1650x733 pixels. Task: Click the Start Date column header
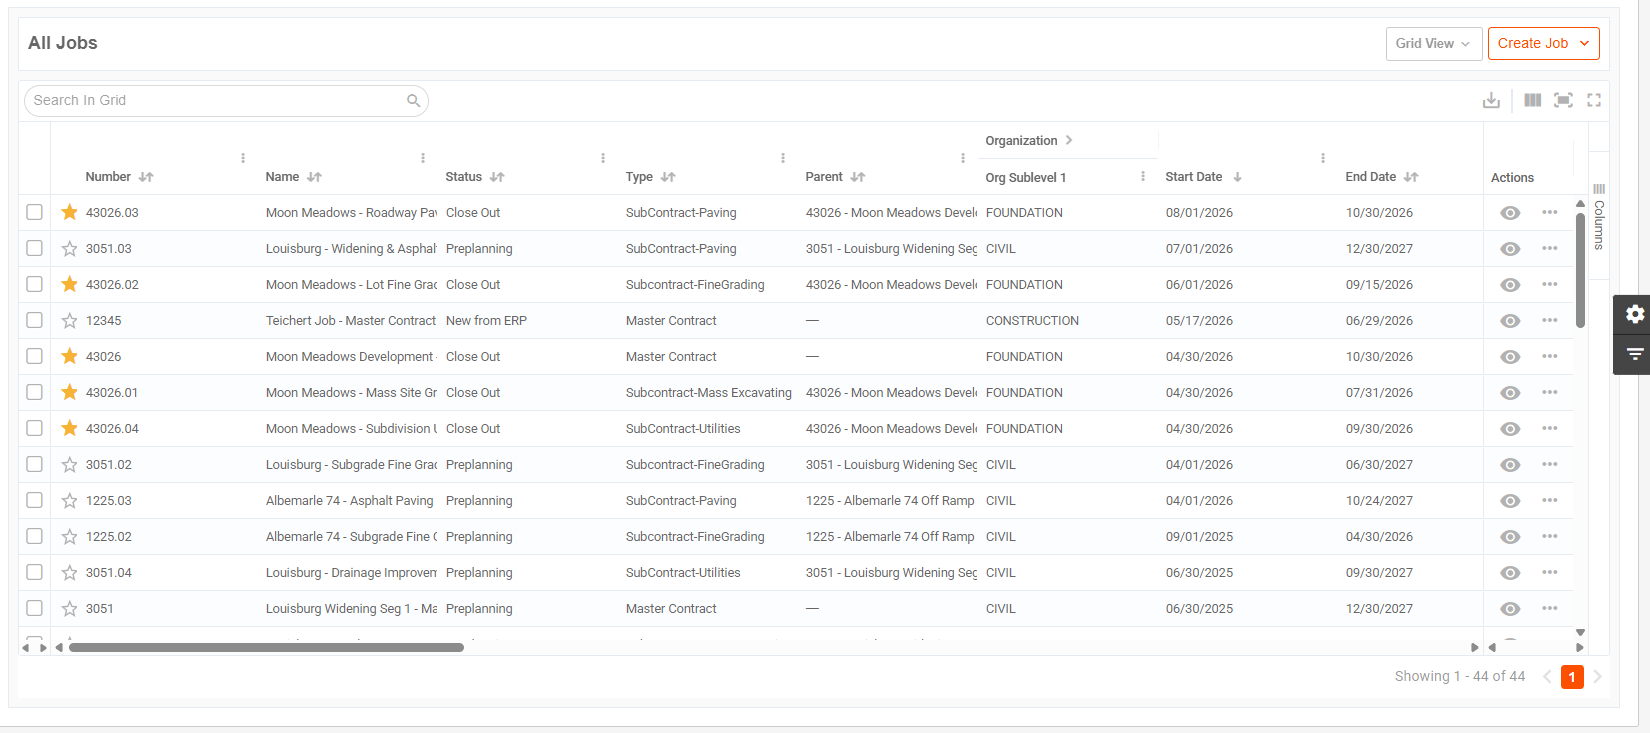pyautogui.click(x=1194, y=177)
